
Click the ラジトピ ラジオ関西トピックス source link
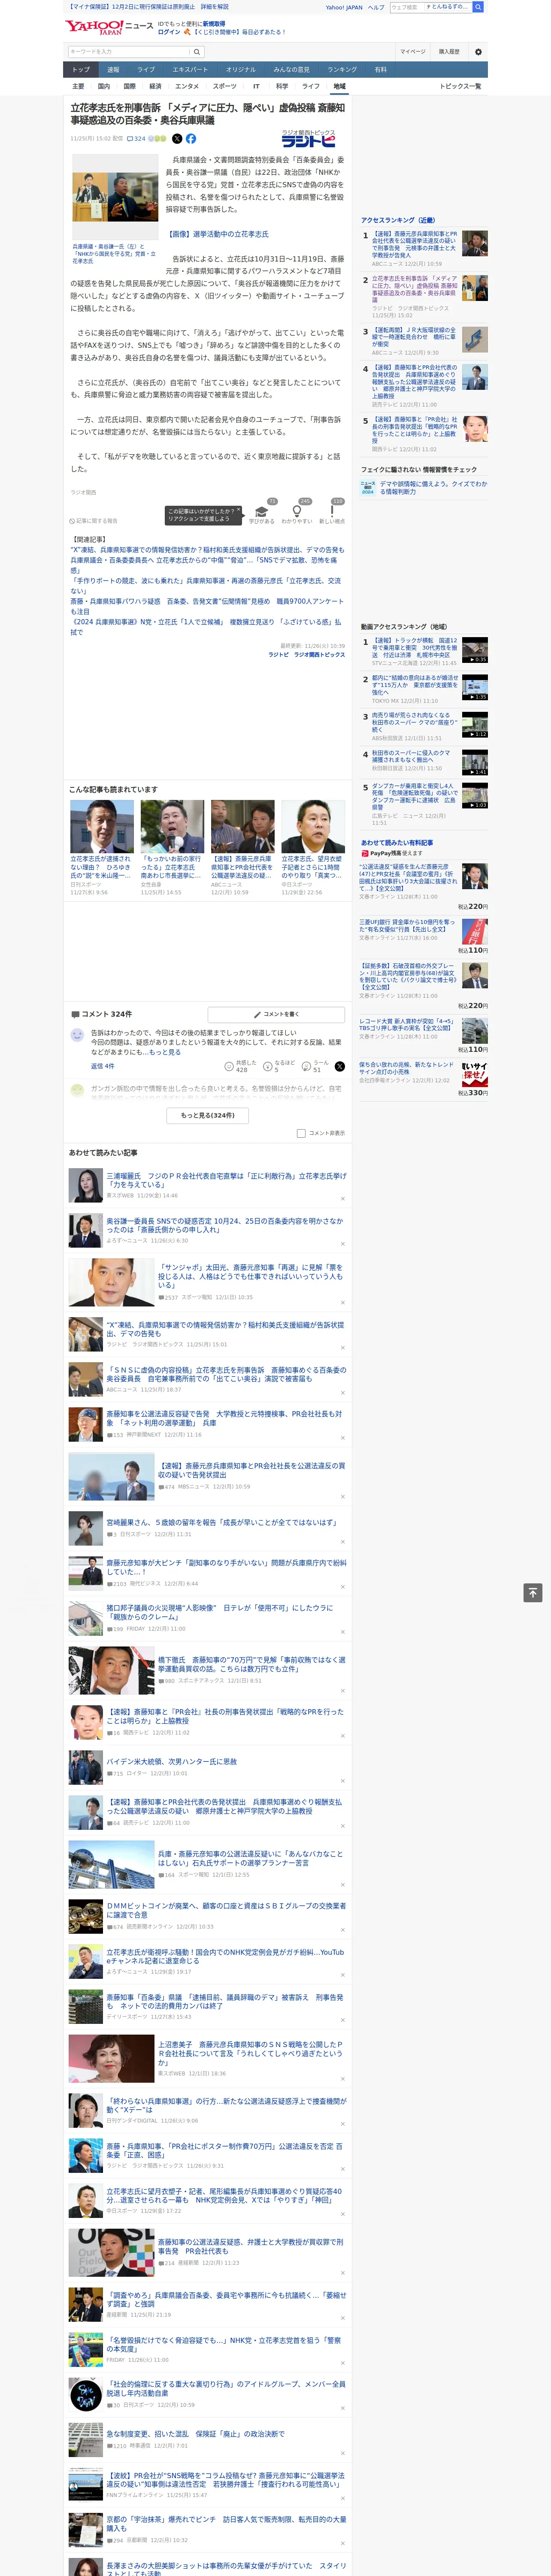306,655
